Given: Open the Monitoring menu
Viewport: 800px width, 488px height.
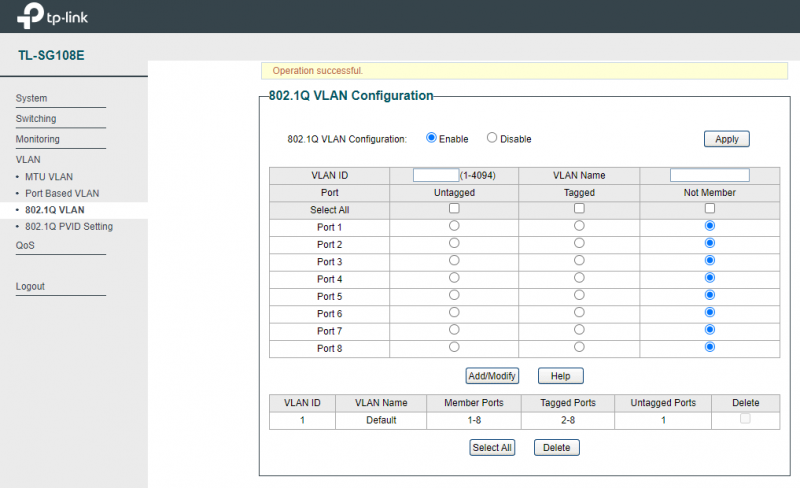Looking at the screenshot, I should click(x=38, y=139).
